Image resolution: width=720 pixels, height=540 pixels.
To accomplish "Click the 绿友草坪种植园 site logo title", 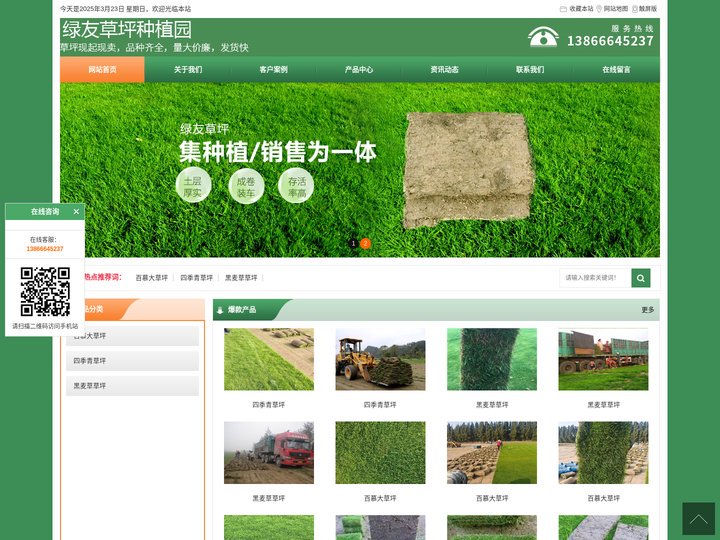I will [127, 29].
